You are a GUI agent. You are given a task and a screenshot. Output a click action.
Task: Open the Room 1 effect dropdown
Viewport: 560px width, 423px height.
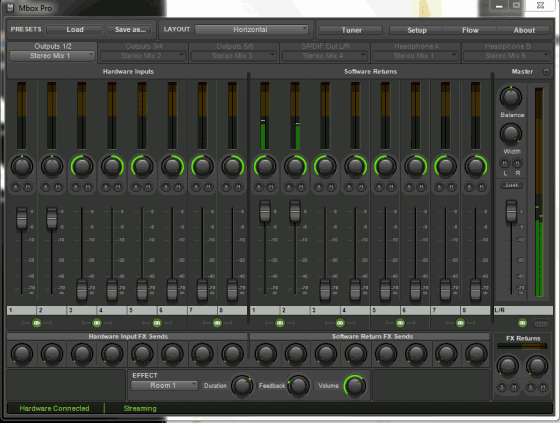164,385
